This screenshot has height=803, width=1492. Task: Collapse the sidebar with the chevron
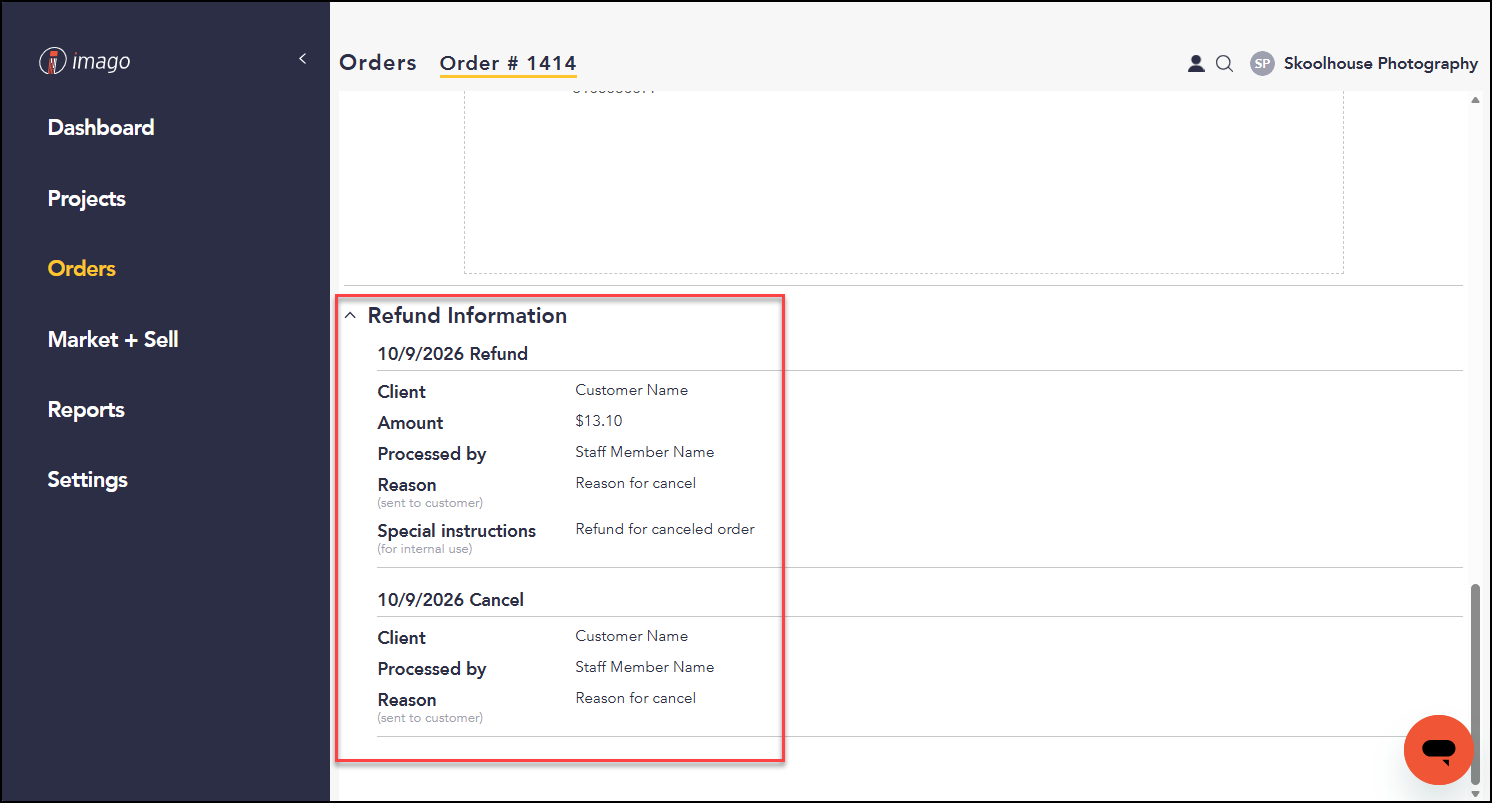[302, 60]
